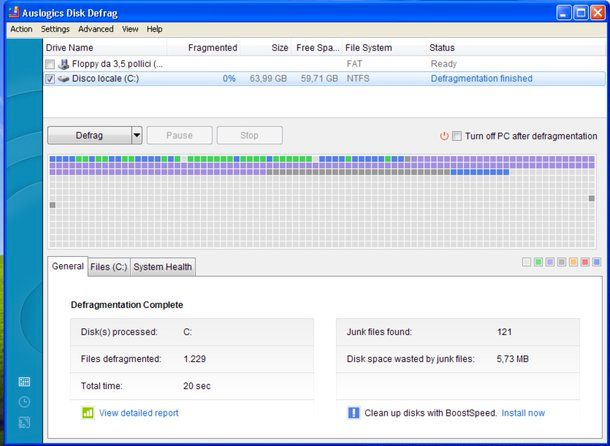
Task: Click the Files defragmented value 1.229
Action: 195,359
